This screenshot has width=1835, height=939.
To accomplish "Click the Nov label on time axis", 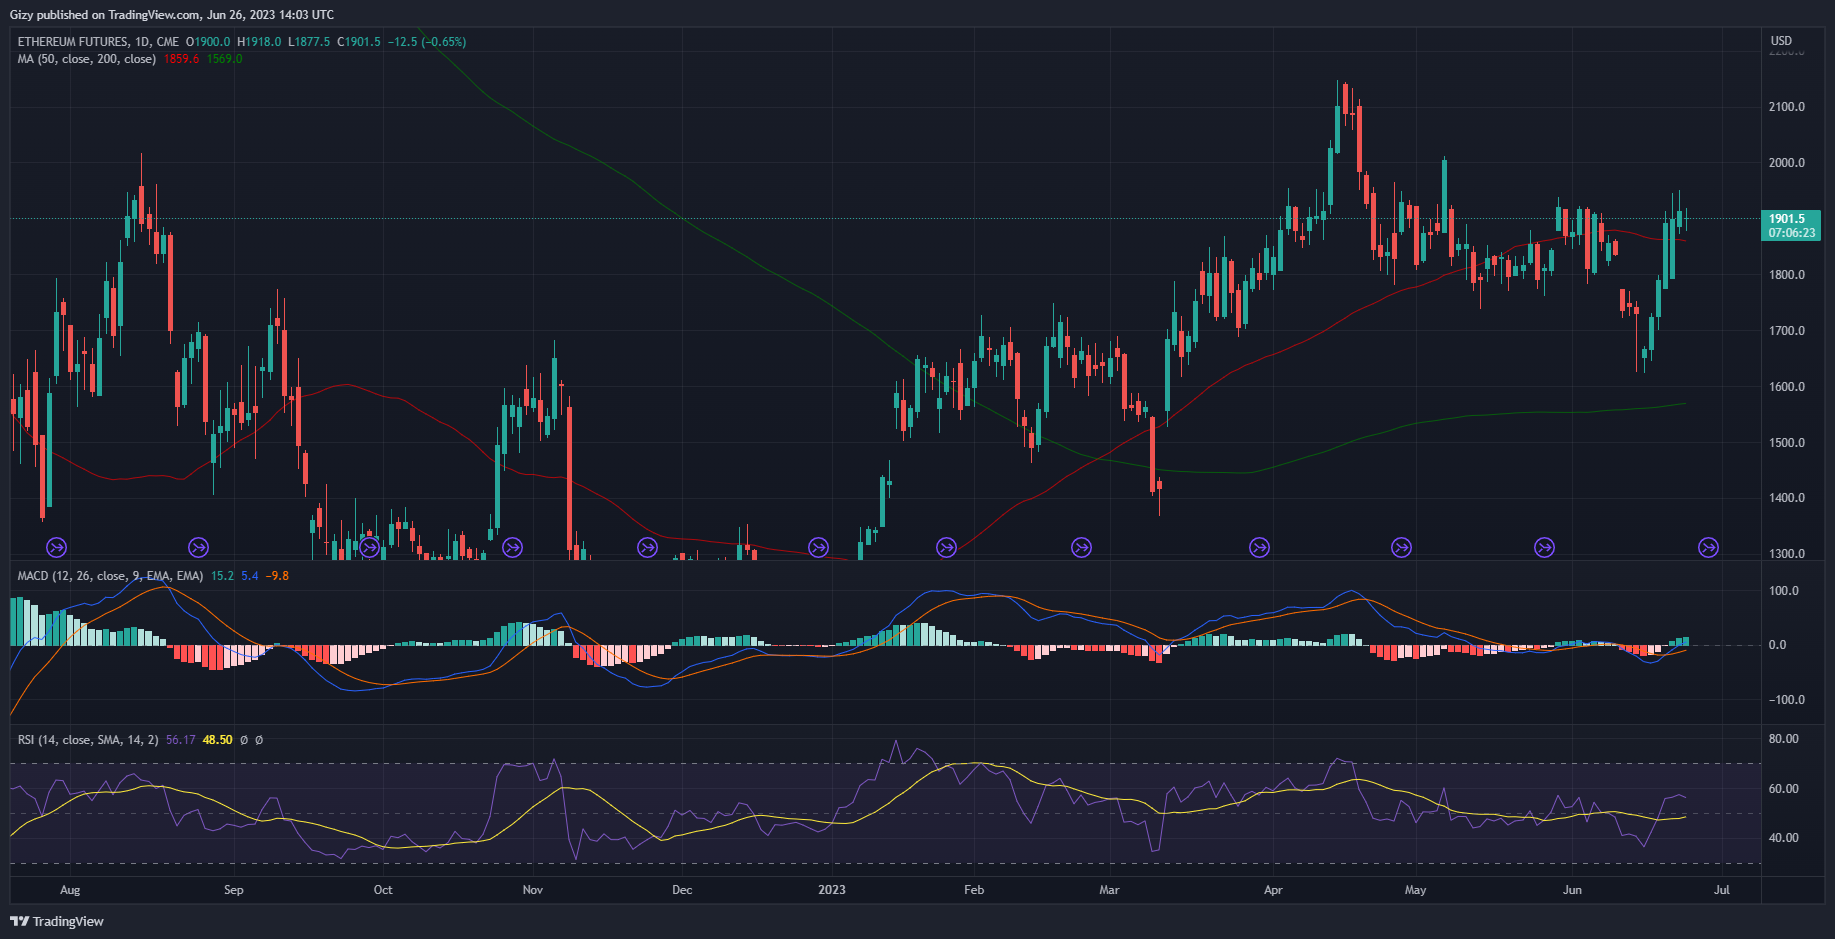I will click(x=533, y=890).
